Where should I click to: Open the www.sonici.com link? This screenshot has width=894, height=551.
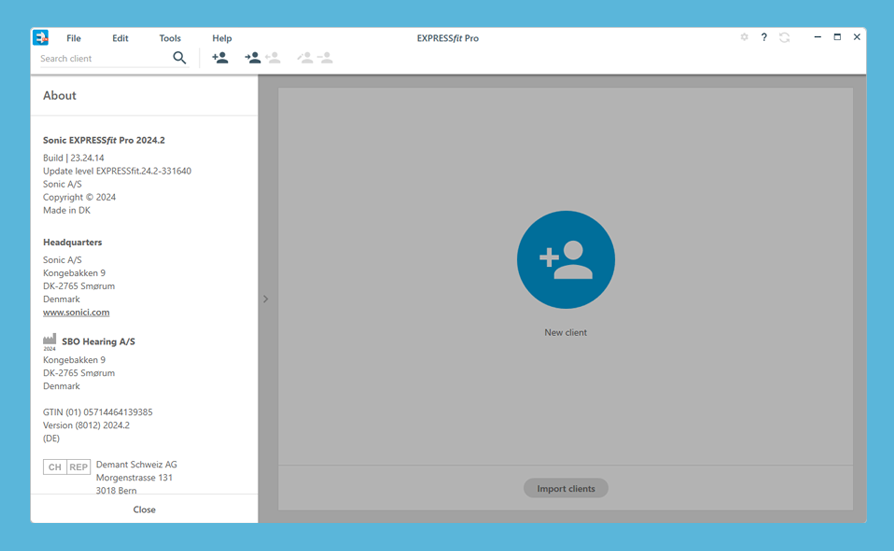(x=76, y=312)
